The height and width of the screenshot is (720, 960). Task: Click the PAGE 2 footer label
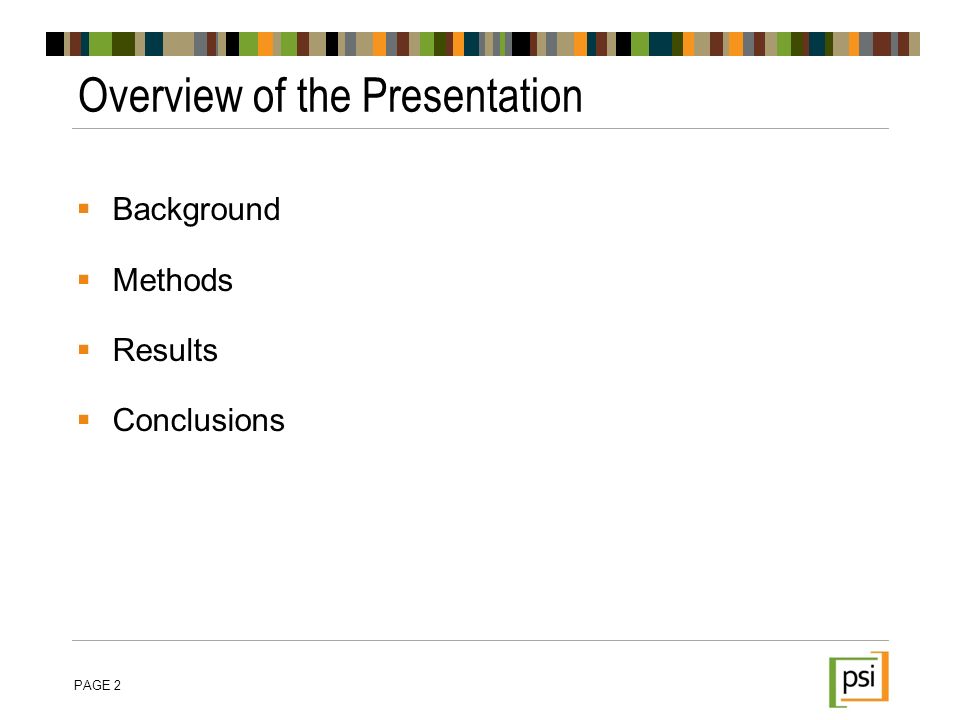point(97,685)
